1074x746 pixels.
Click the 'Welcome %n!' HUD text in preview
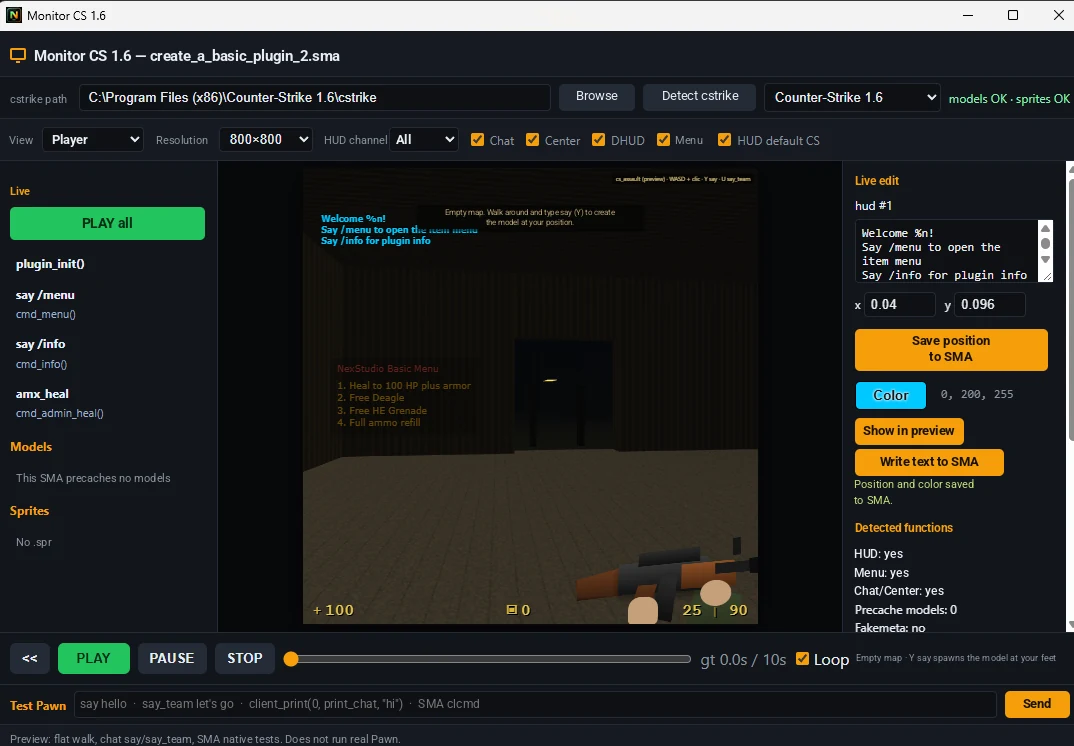pyautogui.click(x=353, y=219)
